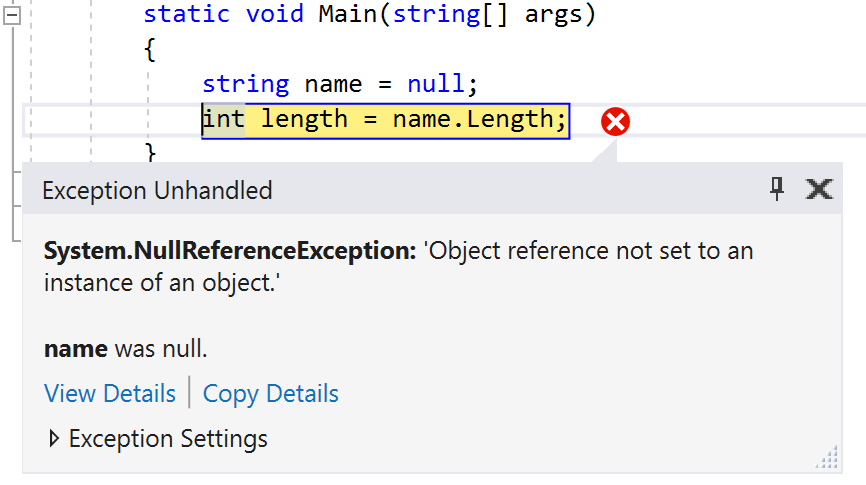
Task: Expand the Exception Settings triangle
Action: click(54, 439)
